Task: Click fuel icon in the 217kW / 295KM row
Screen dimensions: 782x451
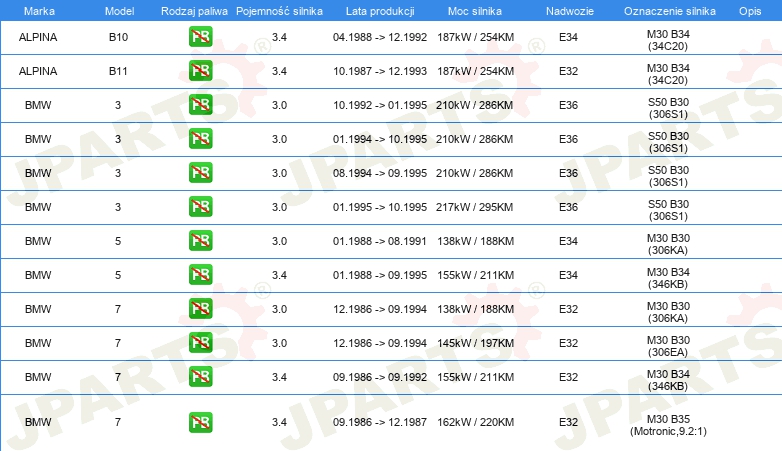Action: click(x=200, y=207)
